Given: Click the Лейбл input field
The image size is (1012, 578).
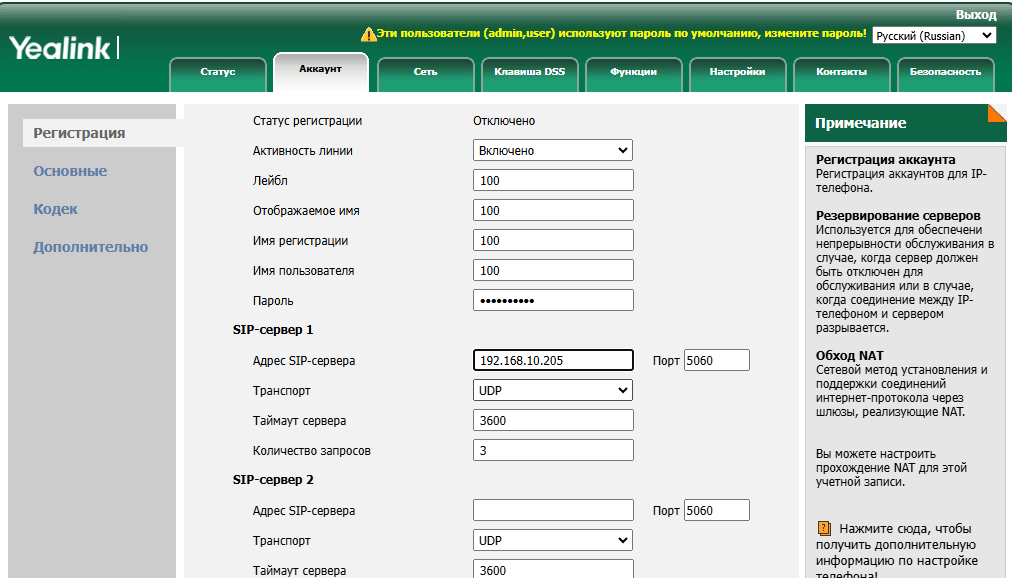Looking at the screenshot, I should (x=553, y=181).
